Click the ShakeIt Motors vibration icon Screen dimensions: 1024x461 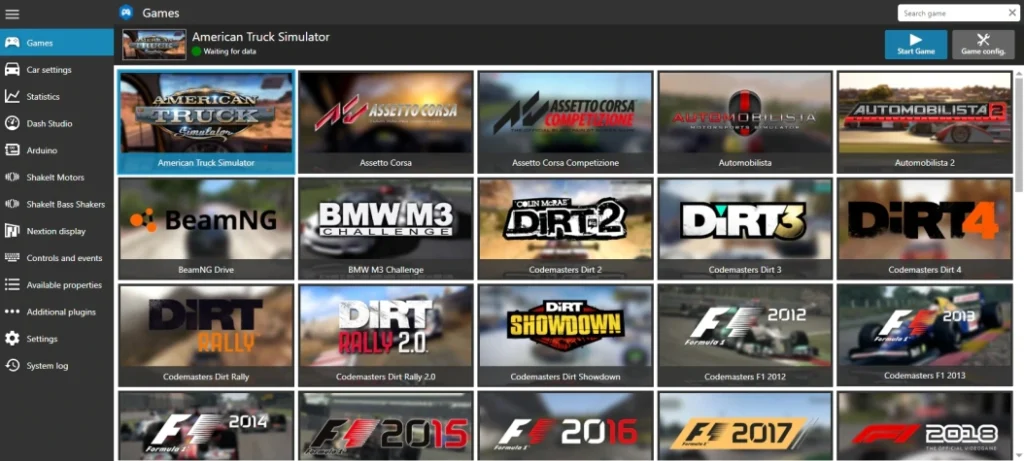(x=12, y=177)
